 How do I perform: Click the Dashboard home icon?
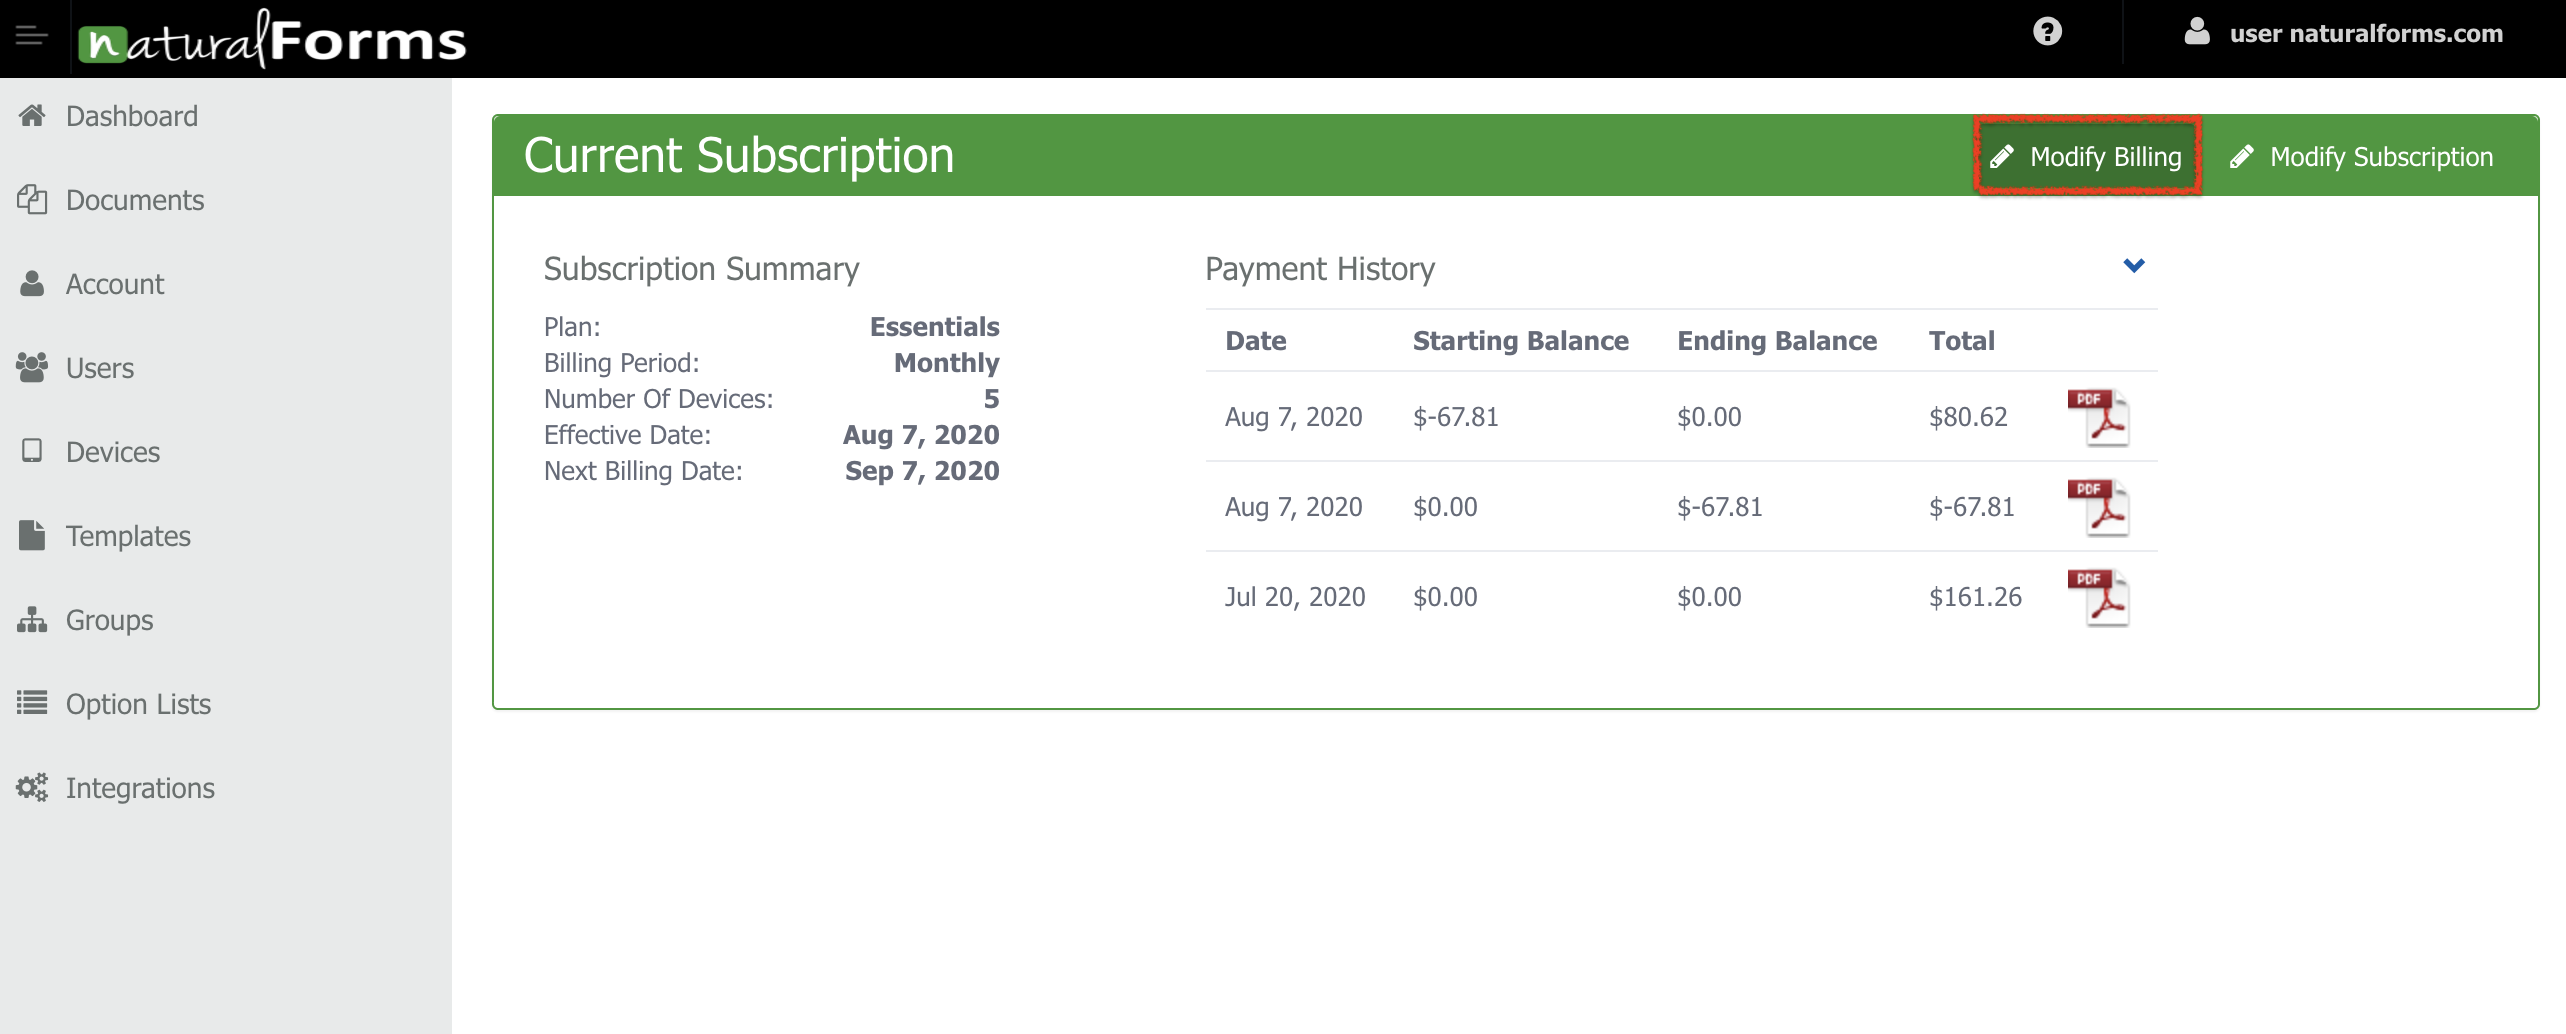pos(32,116)
